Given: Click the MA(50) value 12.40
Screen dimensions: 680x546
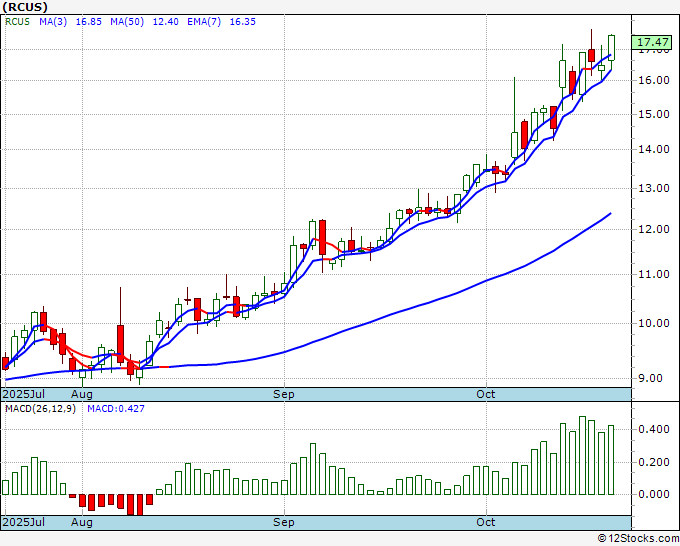Looking at the screenshot, I should (x=165, y=22).
